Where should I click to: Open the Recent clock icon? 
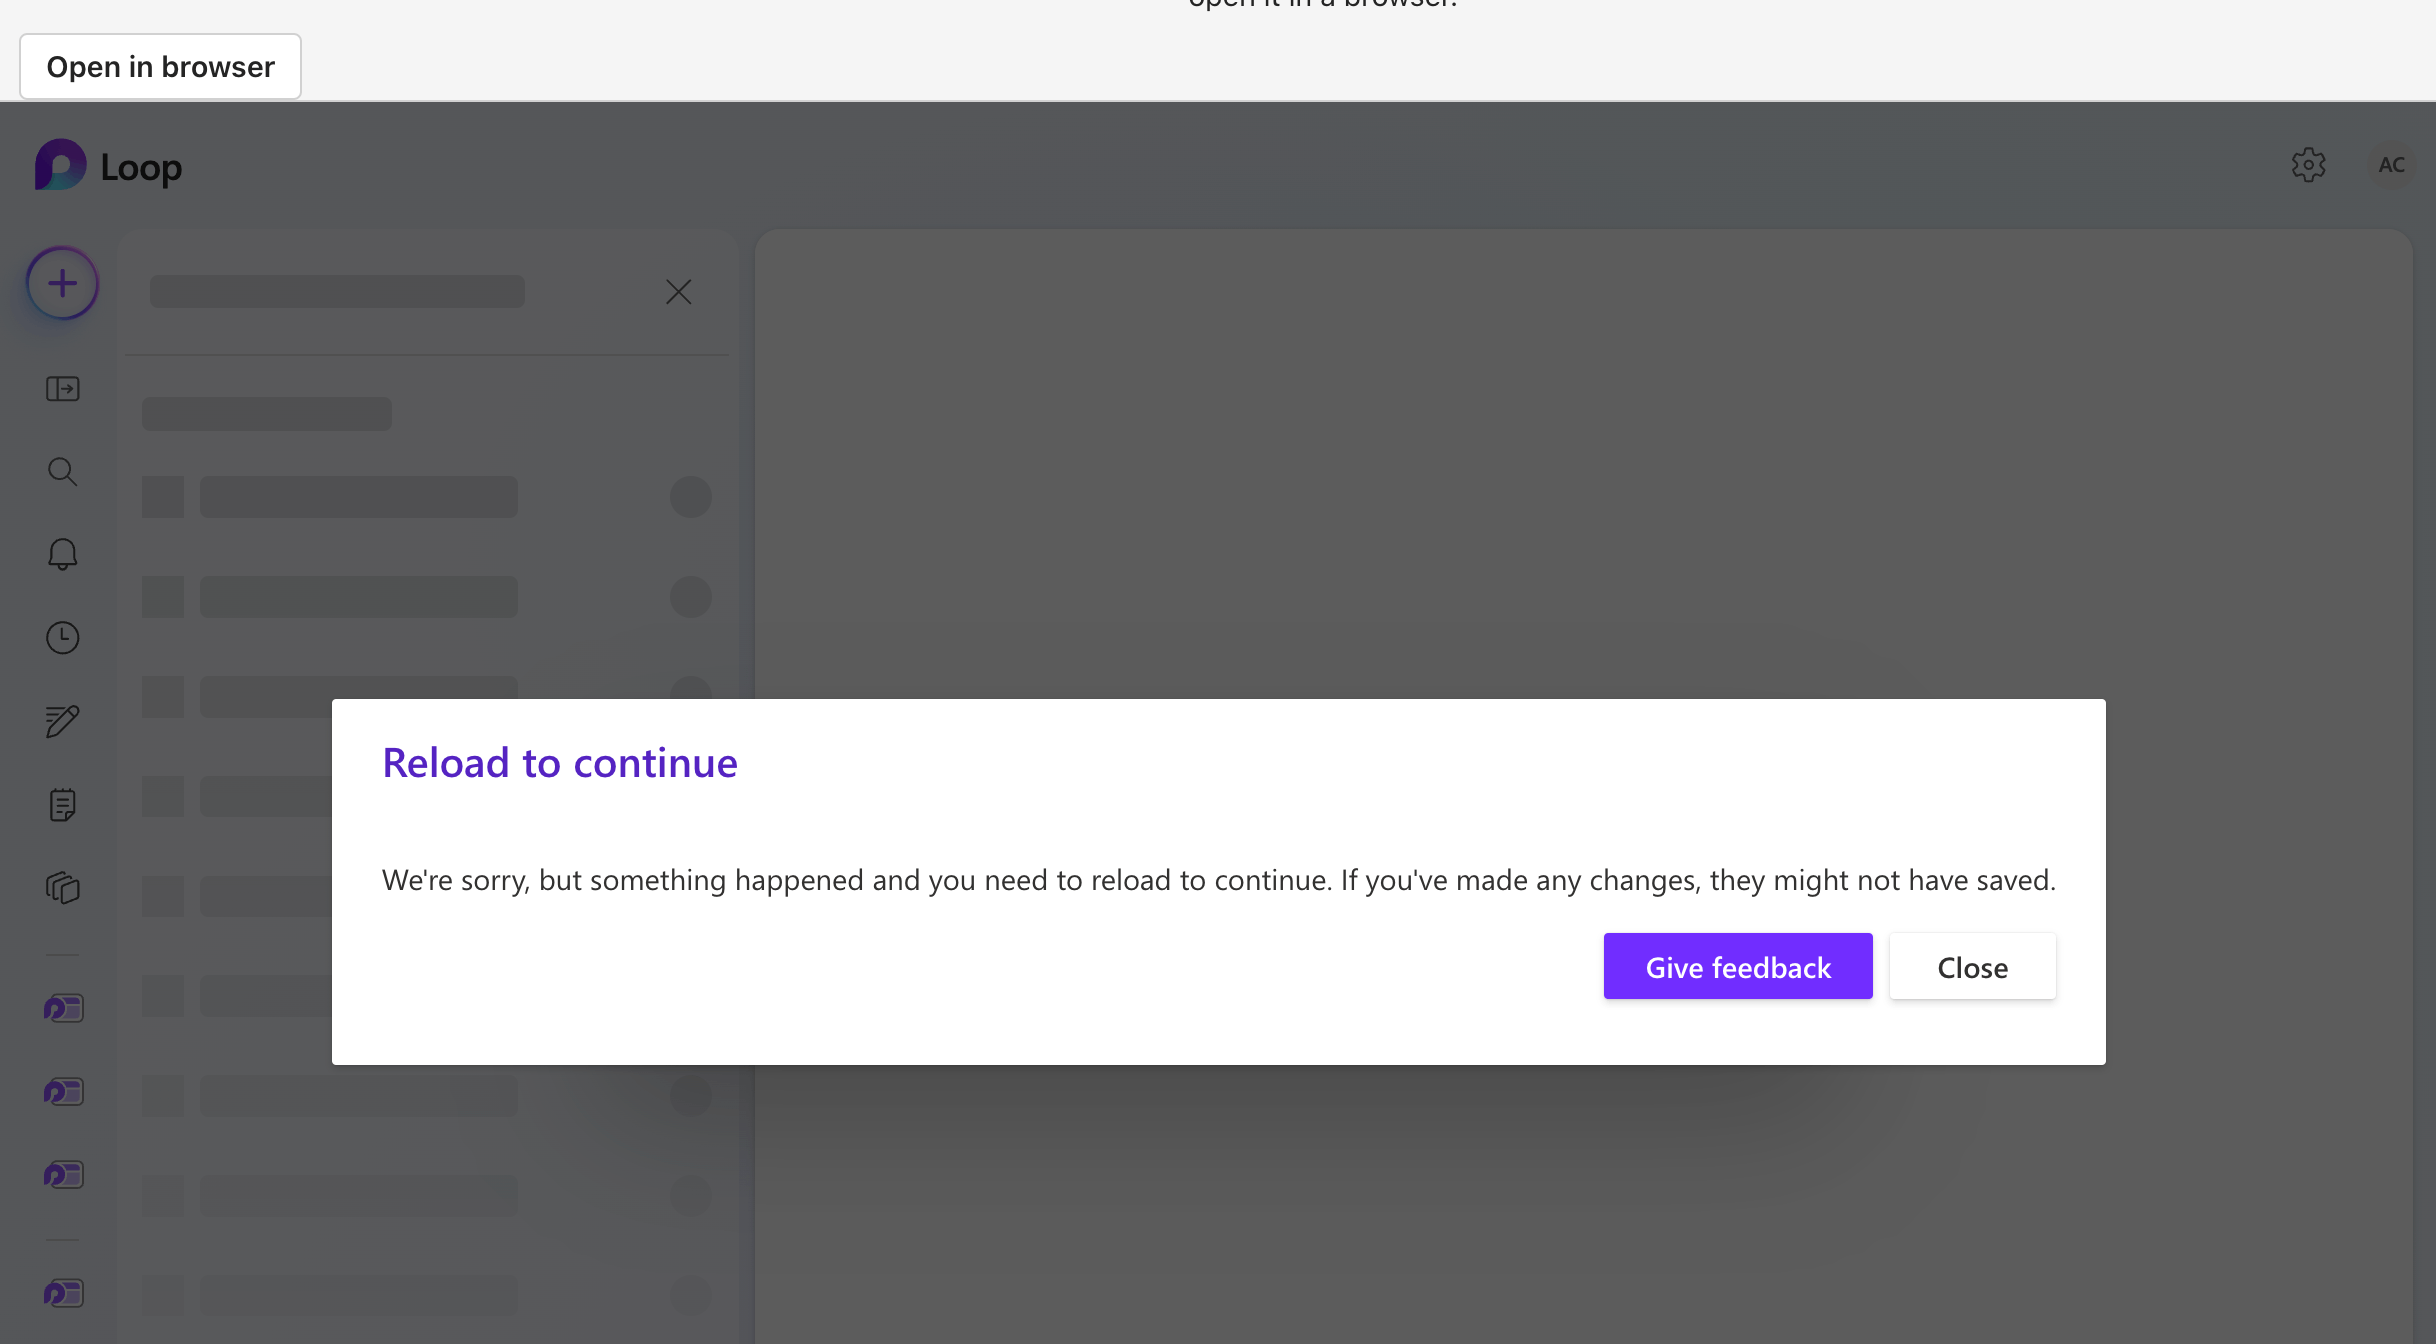(x=62, y=638)
